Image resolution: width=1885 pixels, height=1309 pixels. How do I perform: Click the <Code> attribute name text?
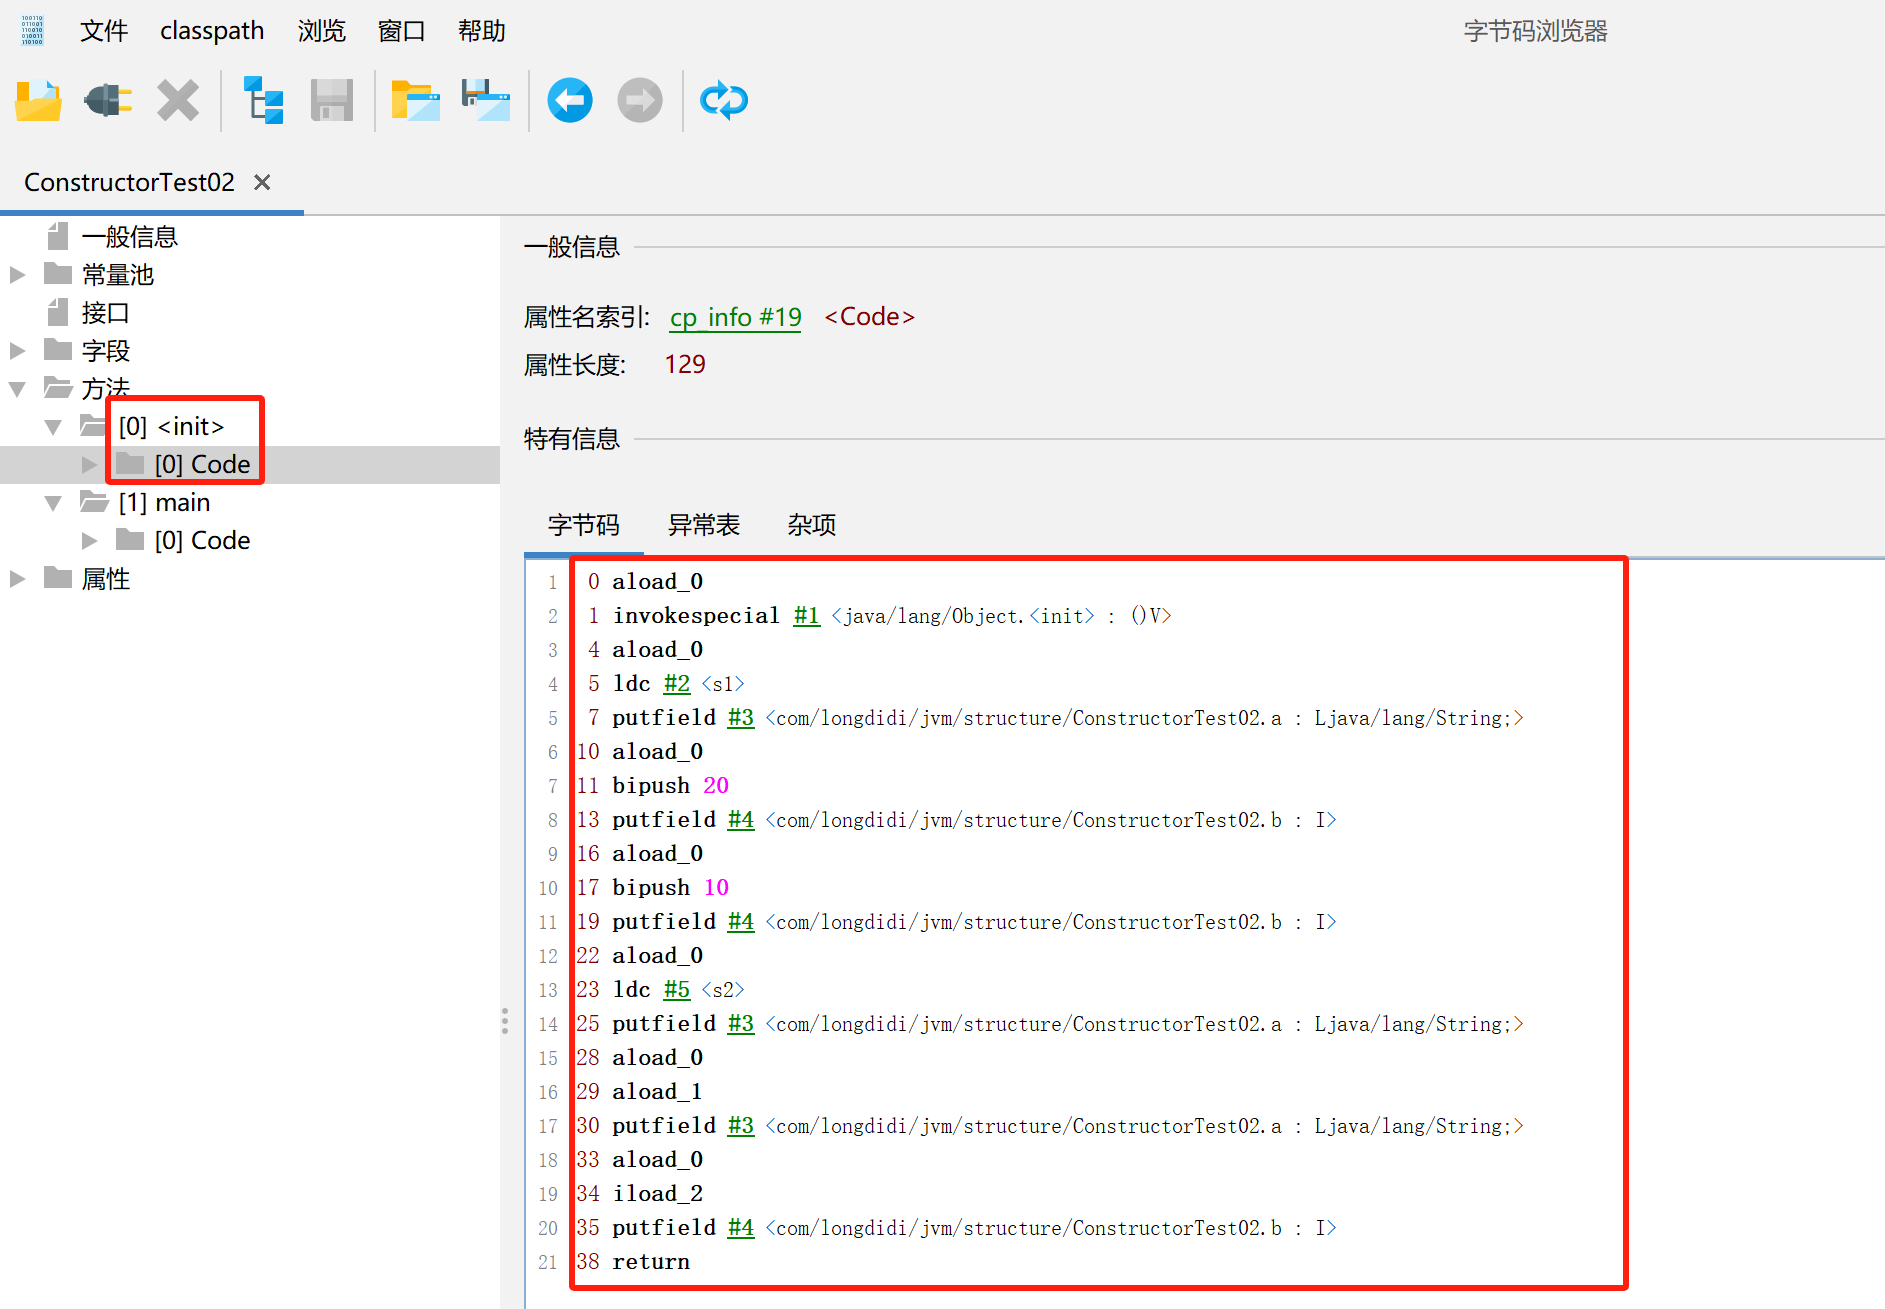pyautogui.click(x=869, y=317)
